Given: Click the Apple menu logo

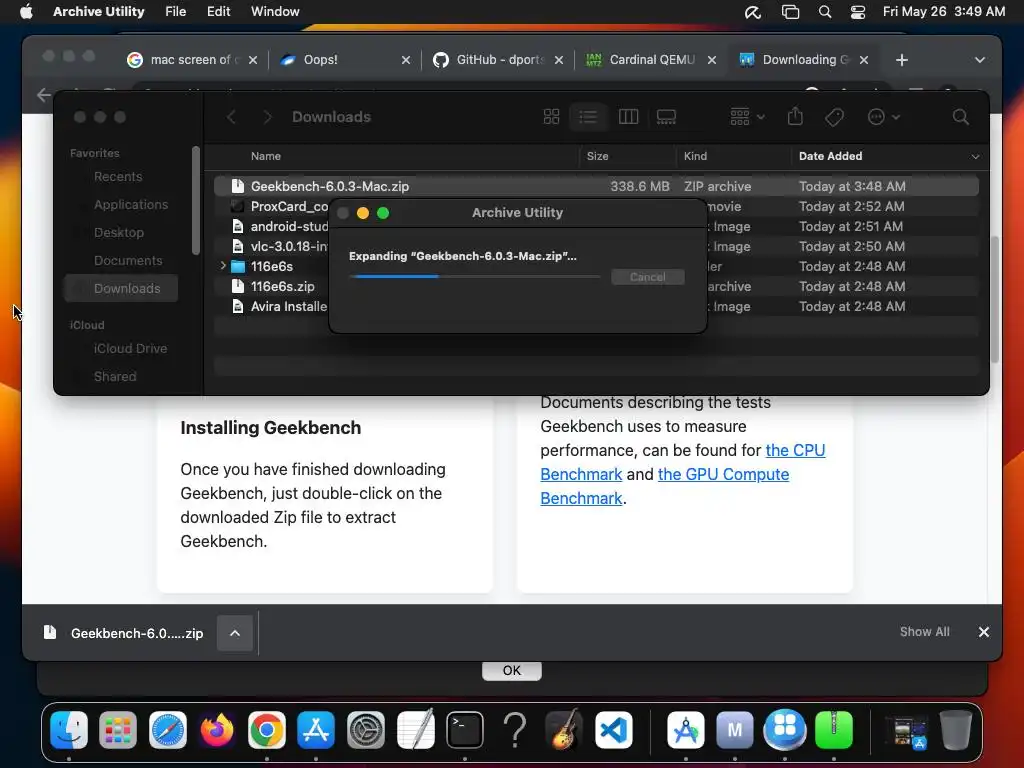Looking at the screenshot, I should [x=26, y=12].
